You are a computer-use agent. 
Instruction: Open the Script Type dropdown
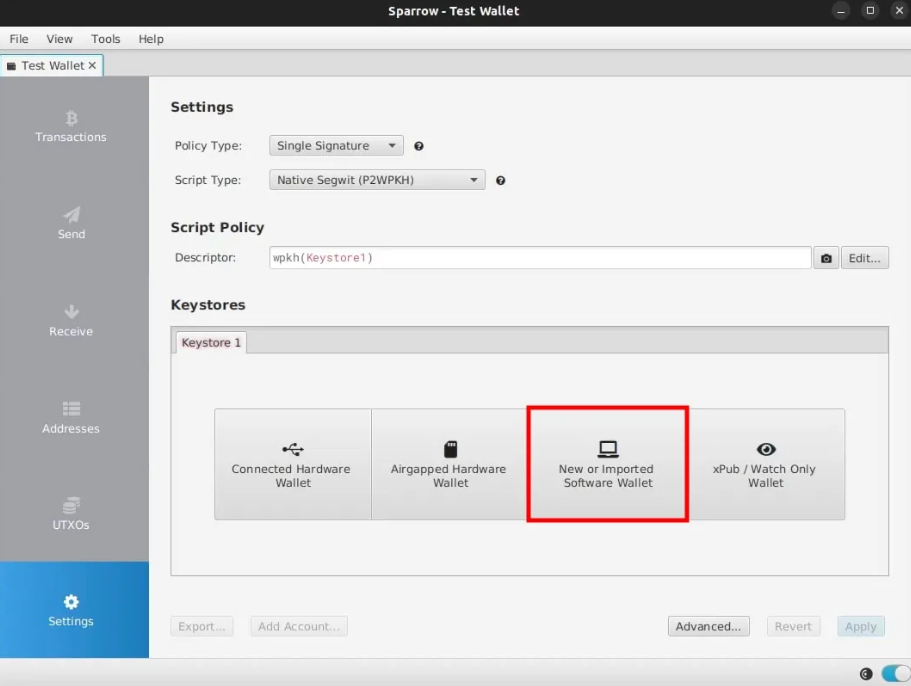377,180
